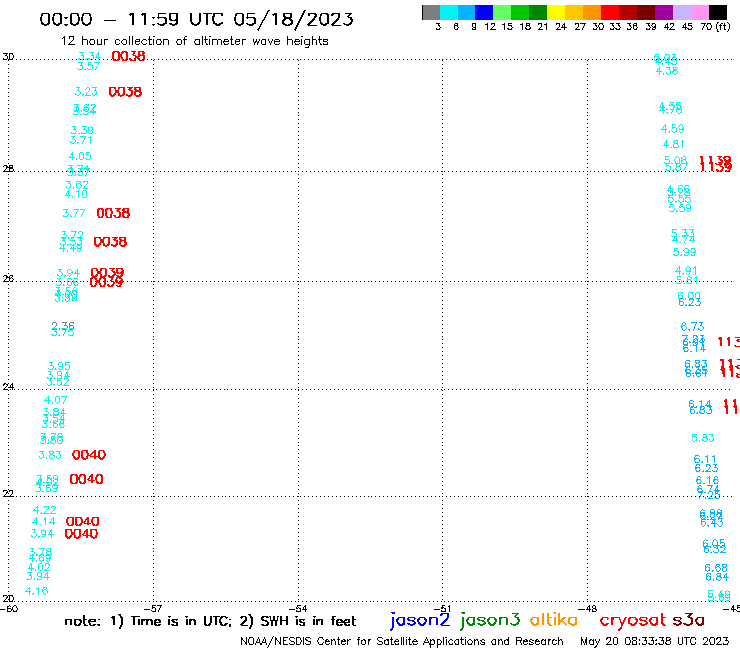
Task: Click the wave height value 3.77
Action: tap(74, 213)
